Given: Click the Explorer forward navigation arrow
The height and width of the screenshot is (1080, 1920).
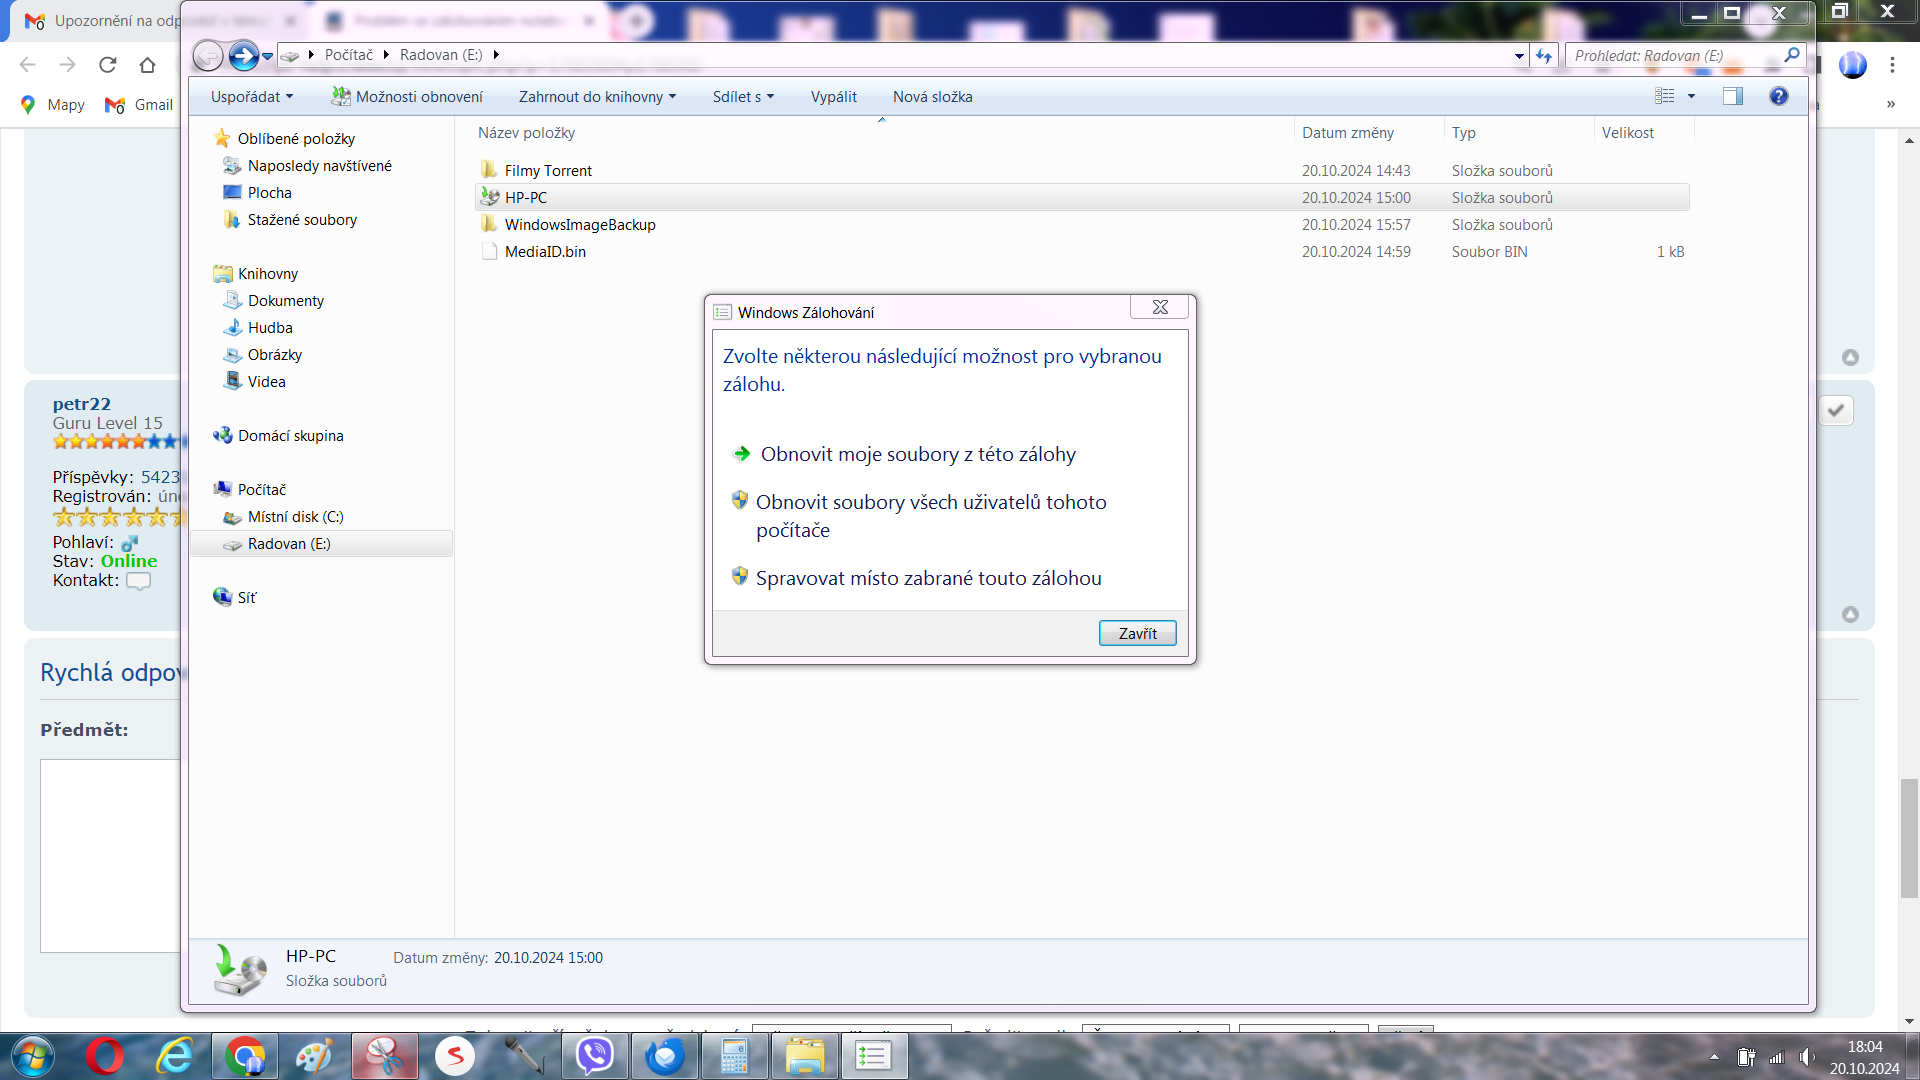Looking at the screenshot, I should pos(243,56).
